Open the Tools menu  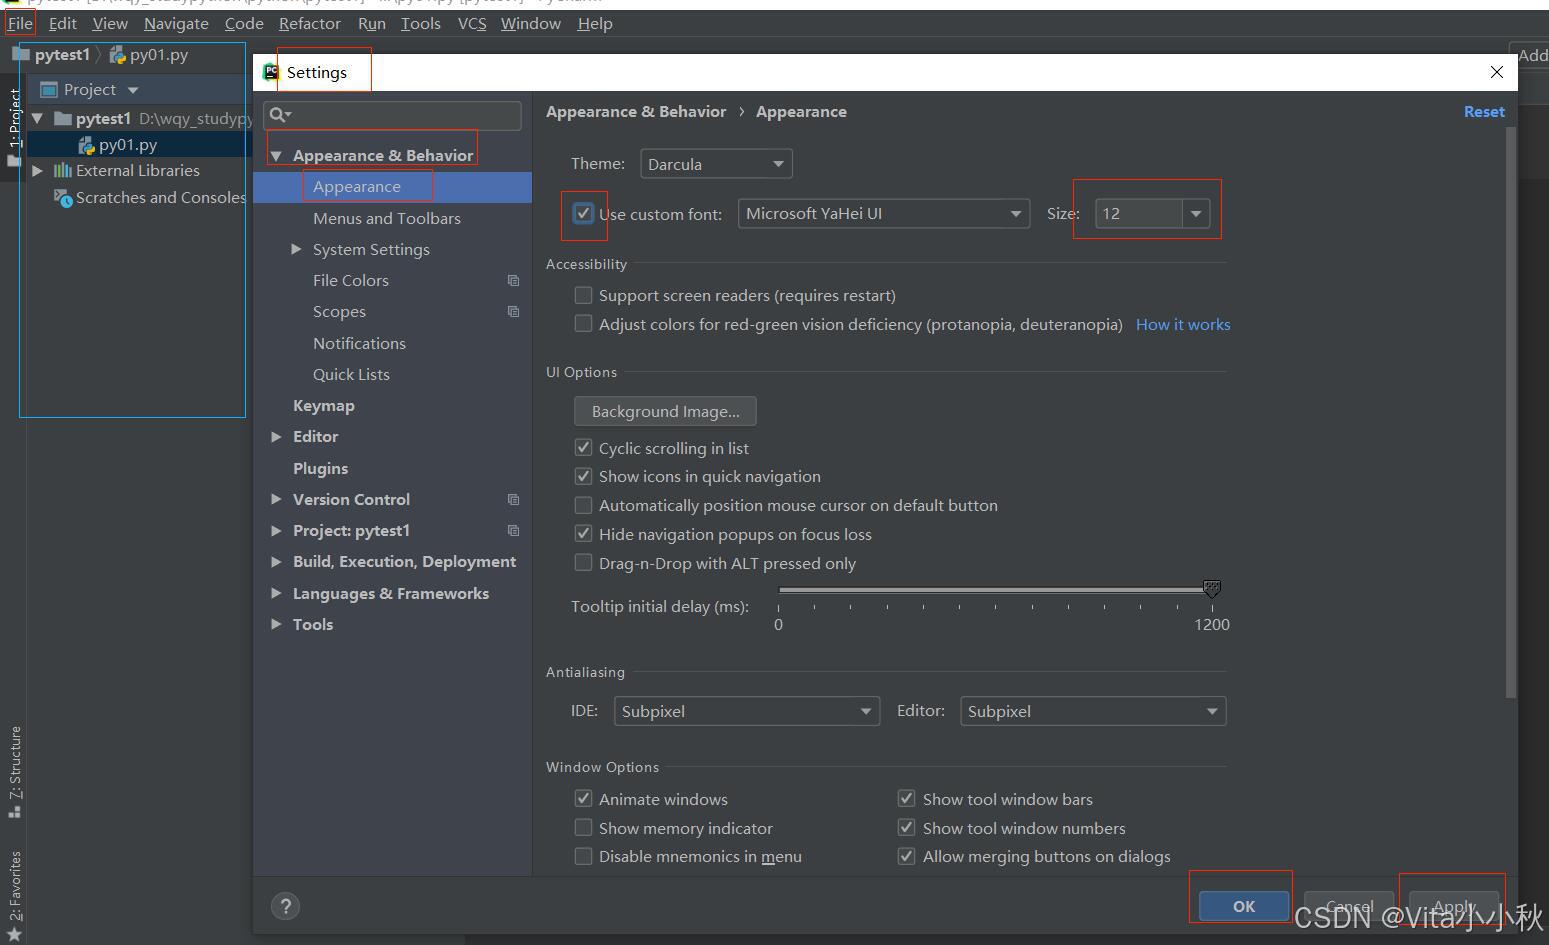pos(421,23)
